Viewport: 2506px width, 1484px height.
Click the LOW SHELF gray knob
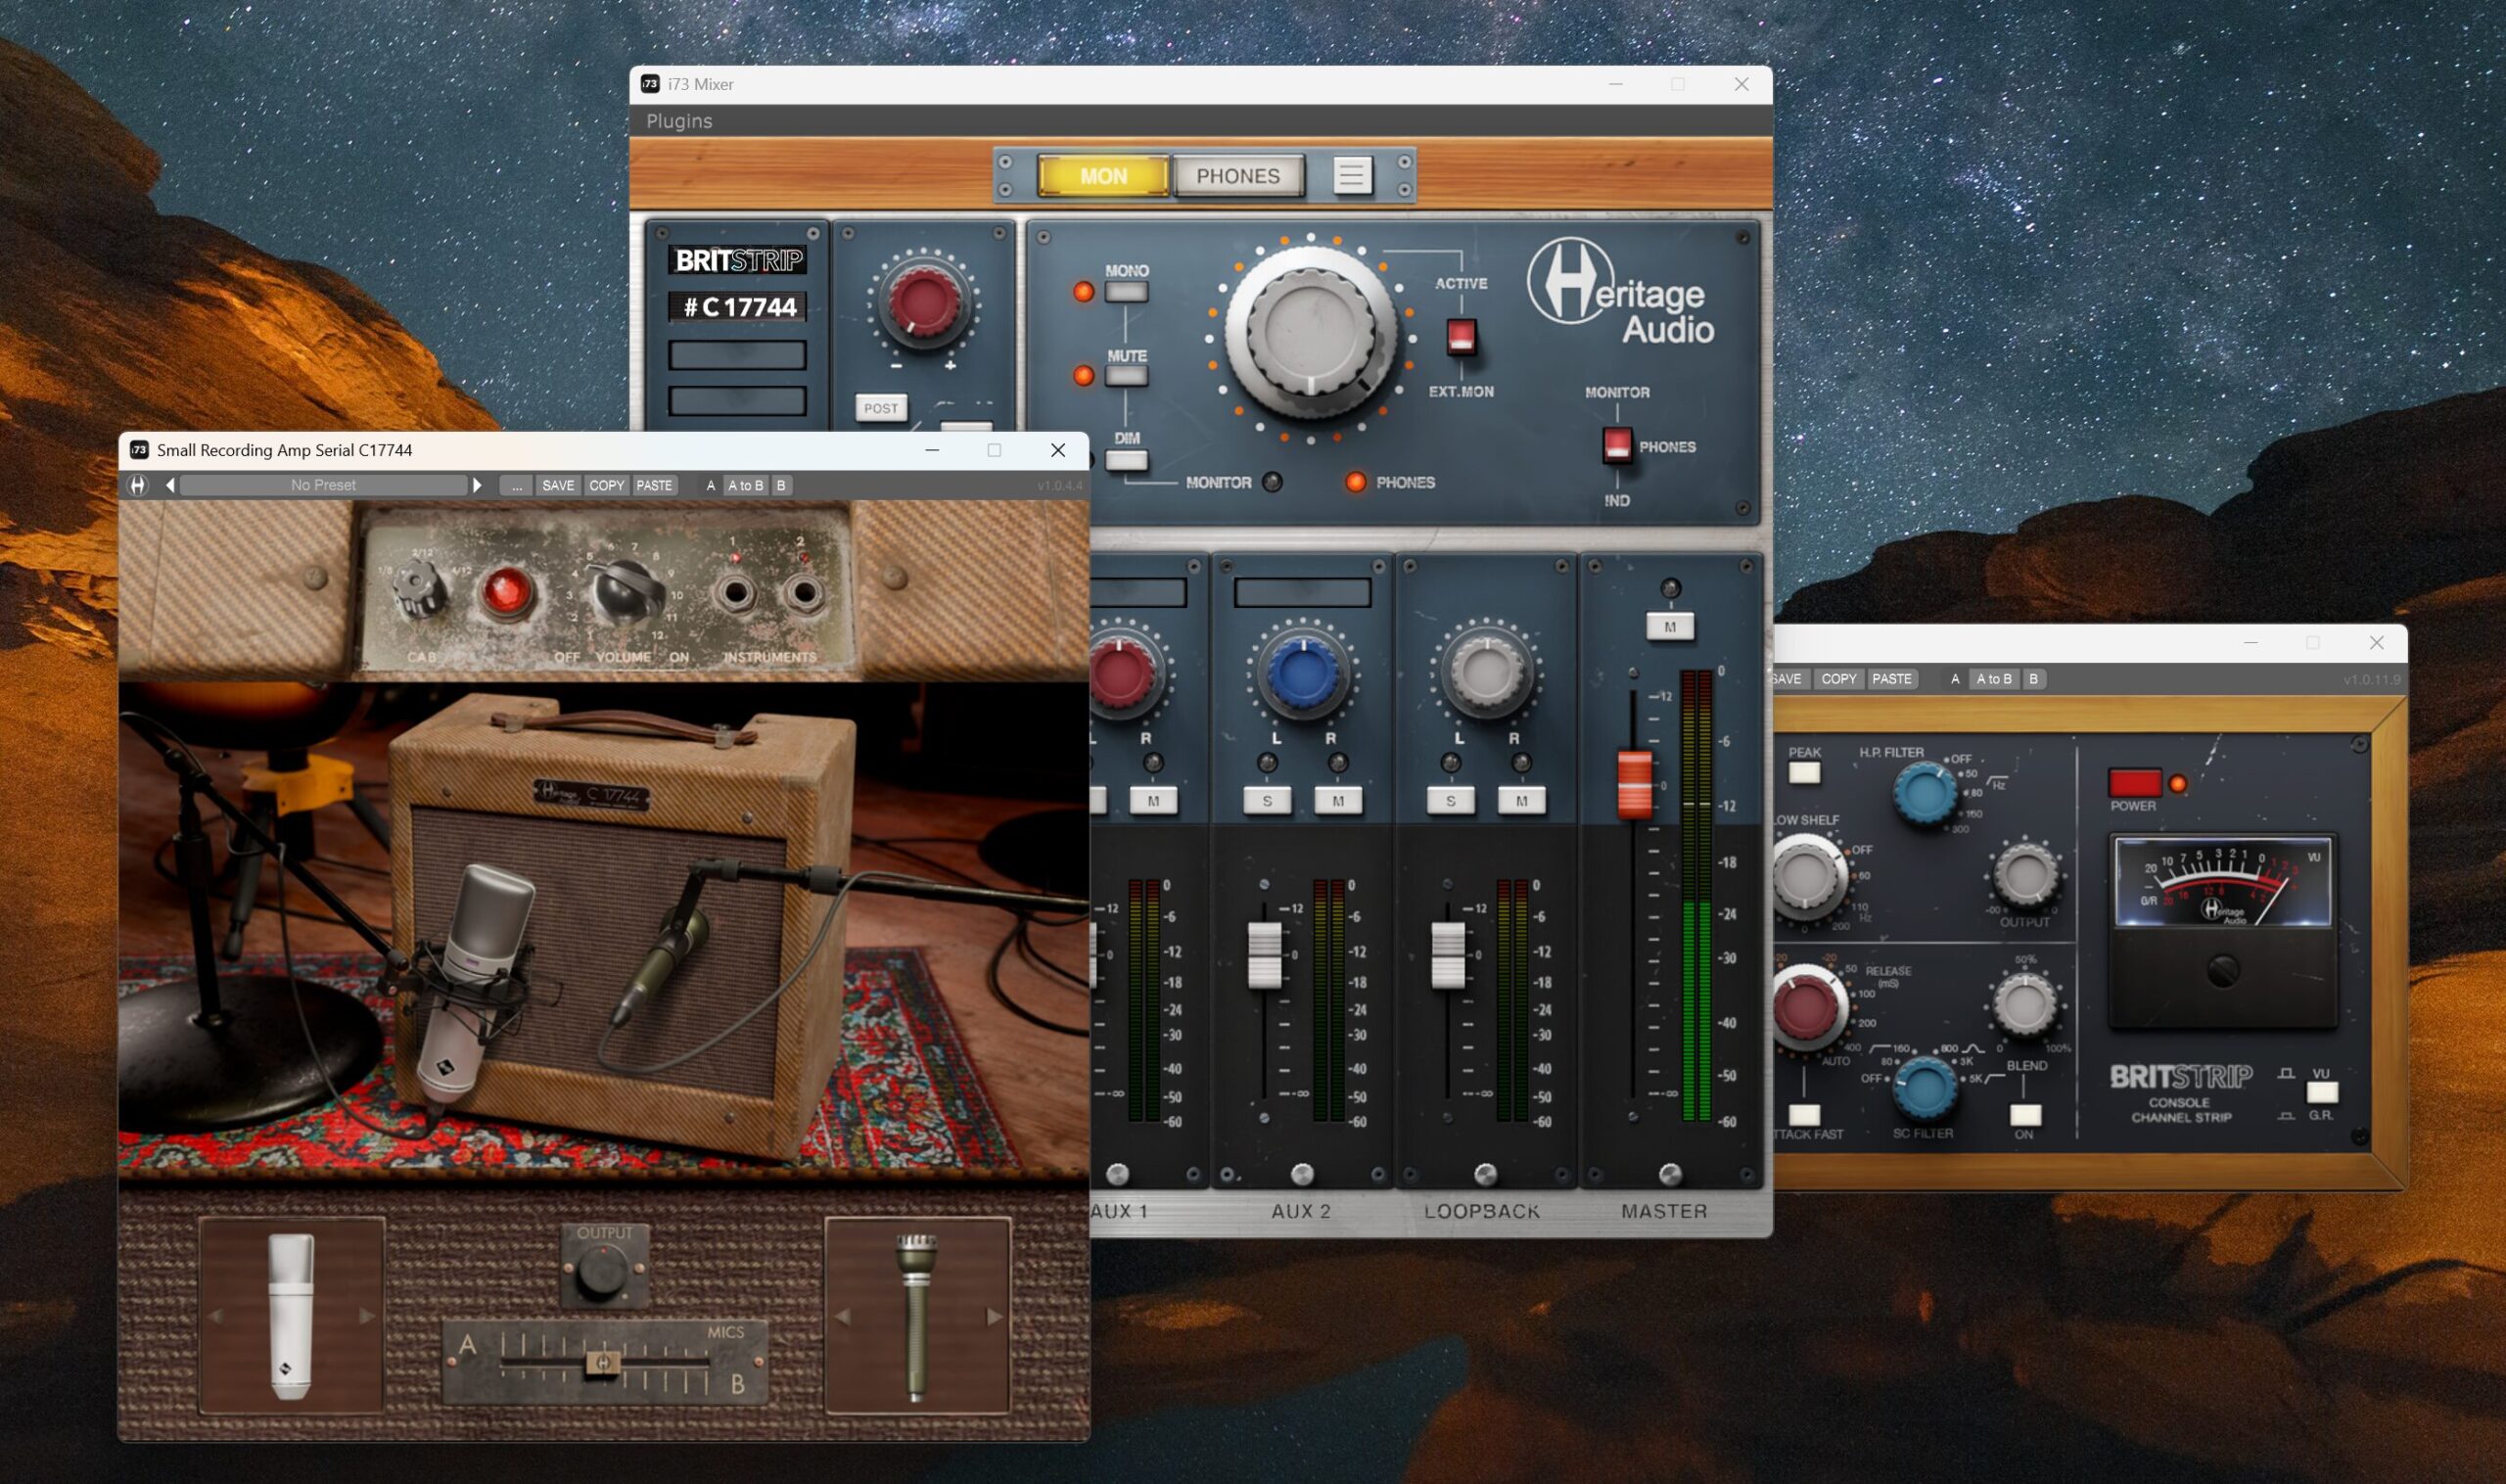coord(1806,875)
